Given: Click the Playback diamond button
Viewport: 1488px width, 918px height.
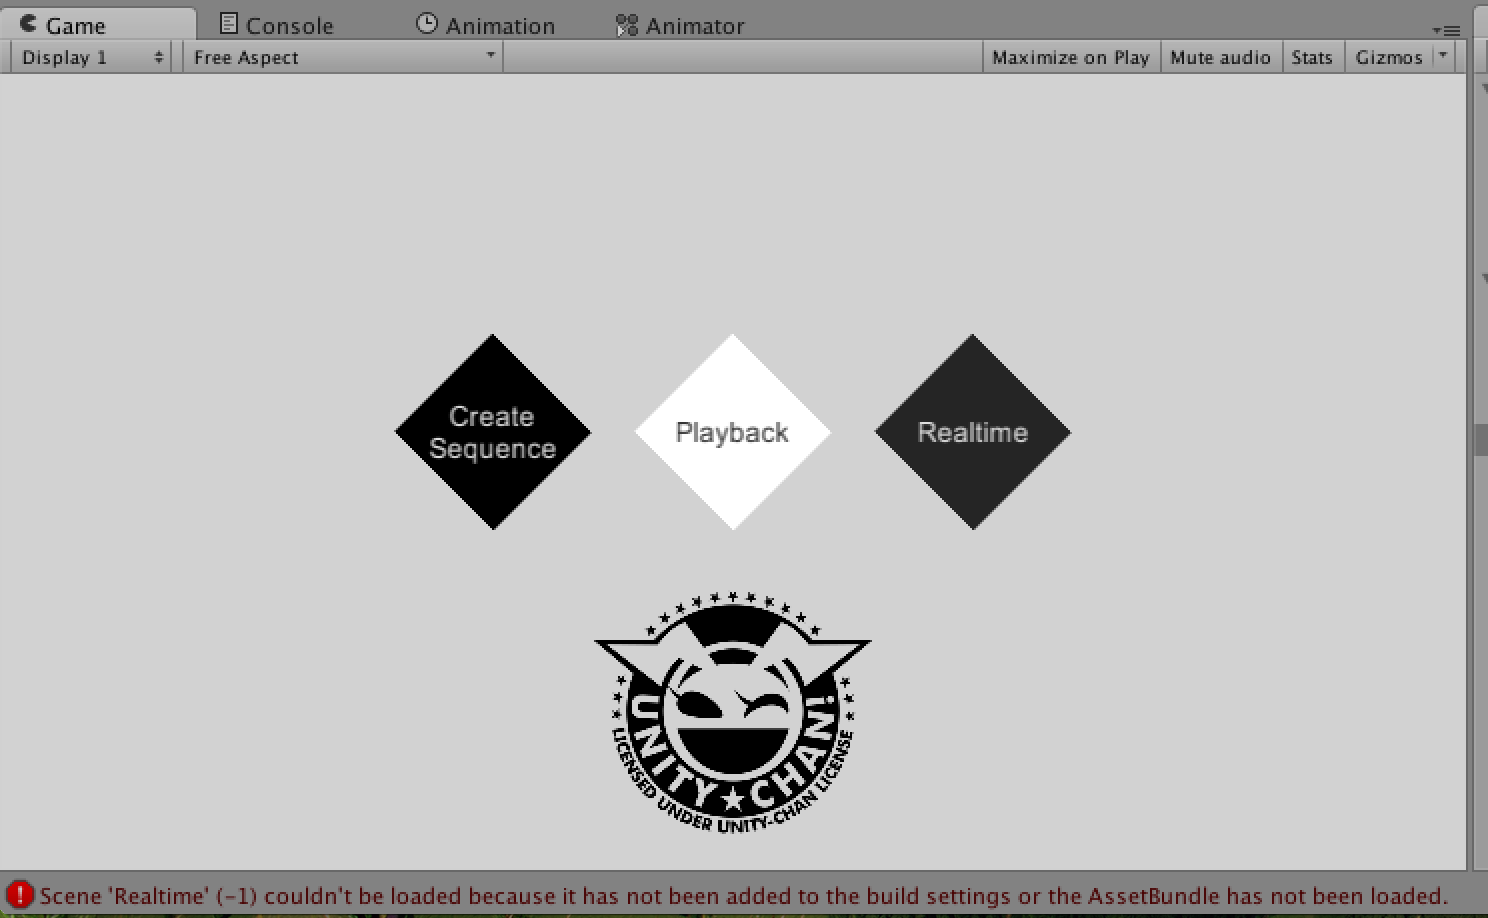Looking at the screenshot, I should point(733,432).
